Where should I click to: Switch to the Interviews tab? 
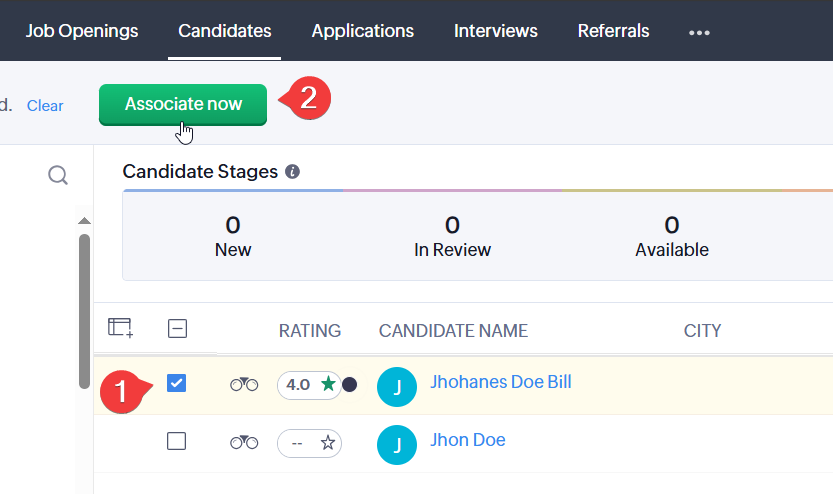coord(495,31)
